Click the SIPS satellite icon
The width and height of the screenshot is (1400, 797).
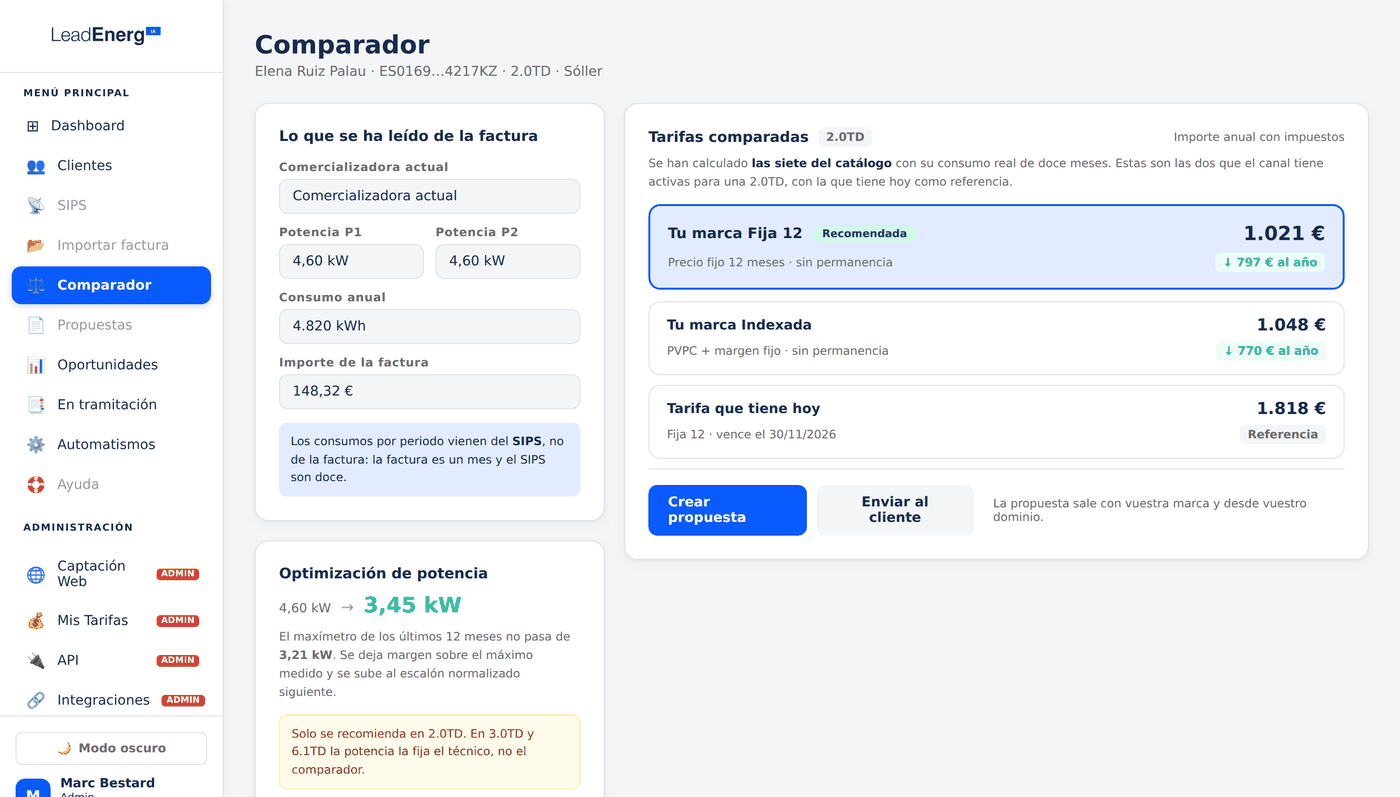pyautogui.click(x=36, y=206)
